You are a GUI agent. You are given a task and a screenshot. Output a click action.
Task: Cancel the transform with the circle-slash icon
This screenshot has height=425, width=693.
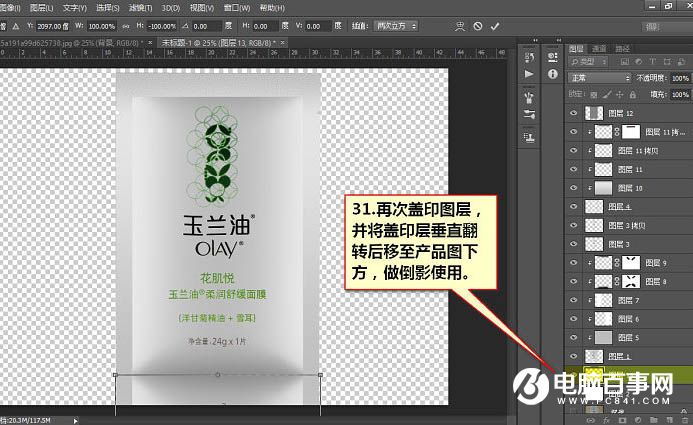click(478, 27)
